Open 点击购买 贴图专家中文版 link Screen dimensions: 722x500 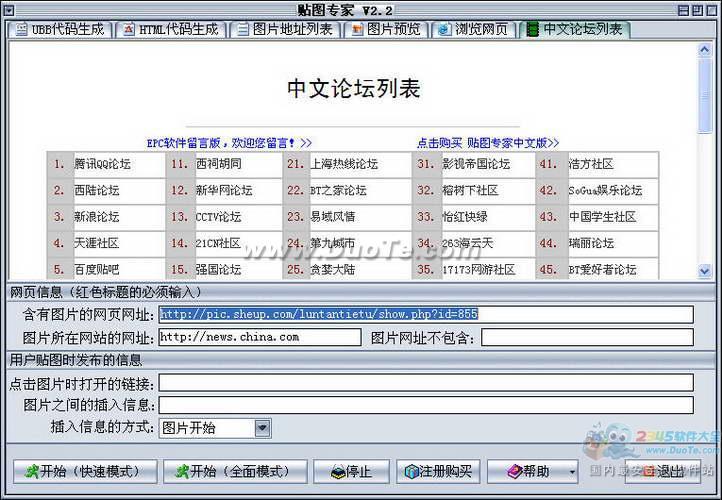point(488,143)
